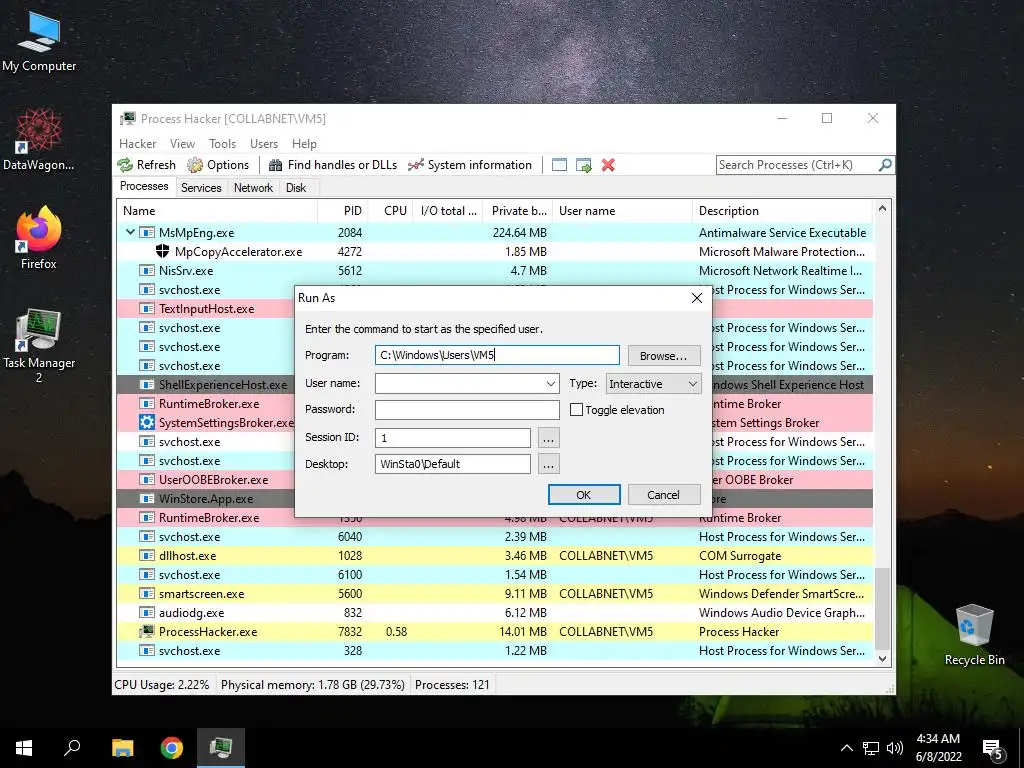Image resolution: width=1024 pixels, height=768 pixels.
Task: Select the smartscreen.exe process row
Action: [x=495, y=594]
